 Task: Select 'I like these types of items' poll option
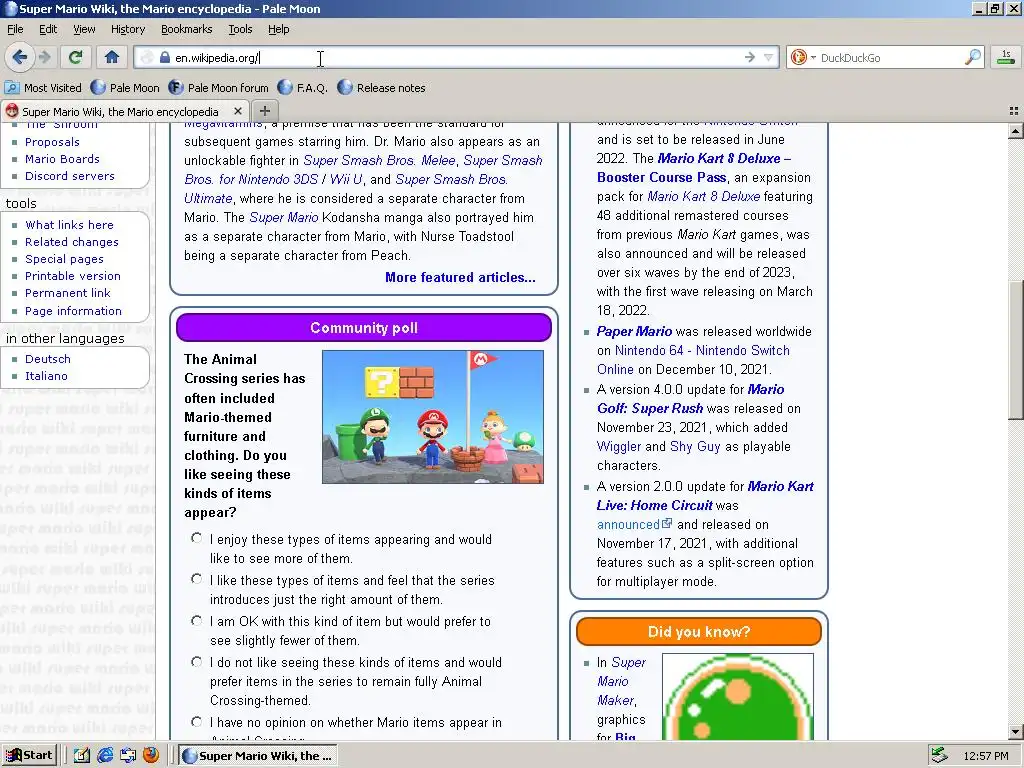click(197, 579)
